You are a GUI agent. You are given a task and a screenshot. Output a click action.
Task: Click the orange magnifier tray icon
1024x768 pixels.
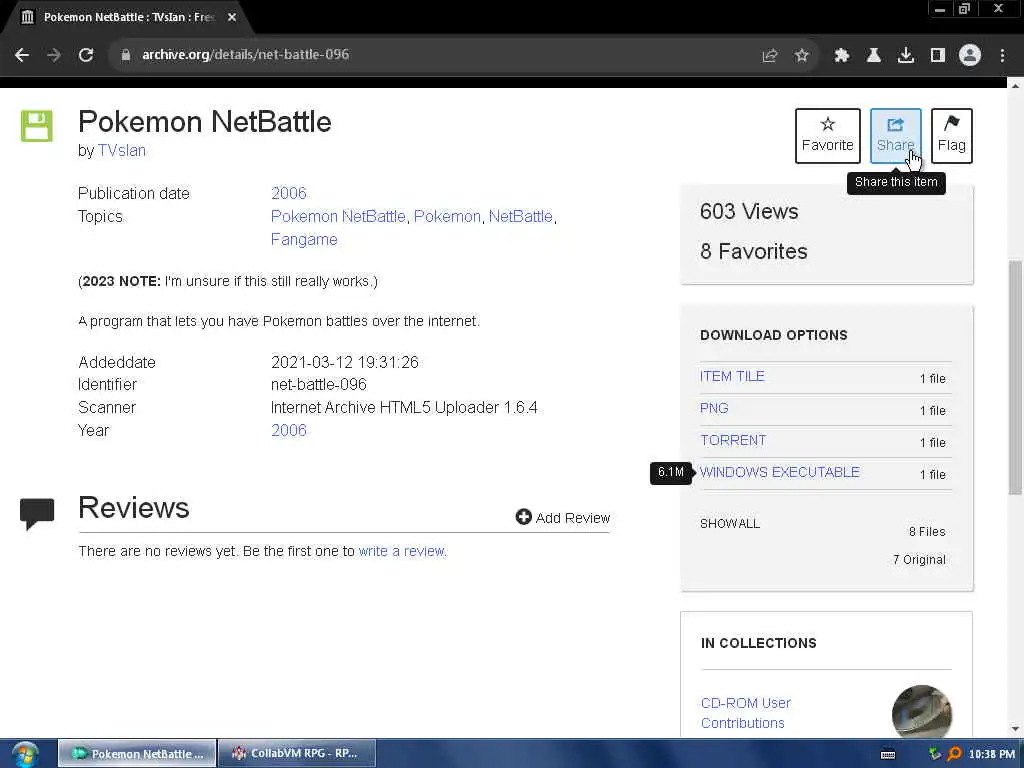click(954, 754)
